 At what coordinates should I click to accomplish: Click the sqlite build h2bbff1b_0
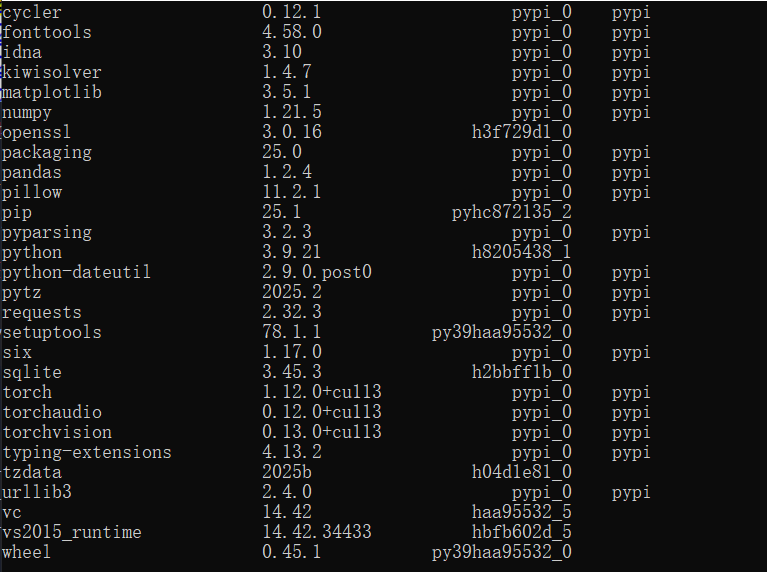pos(522,372)
